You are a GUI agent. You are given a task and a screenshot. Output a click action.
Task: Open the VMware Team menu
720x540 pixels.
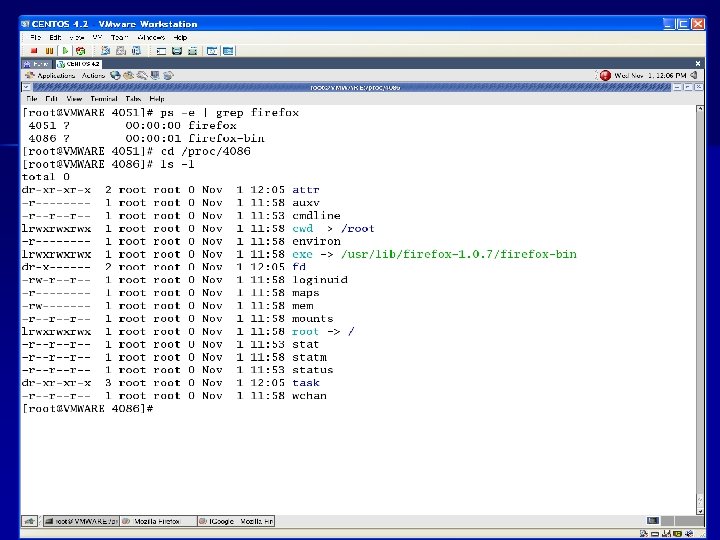(119, 37)
